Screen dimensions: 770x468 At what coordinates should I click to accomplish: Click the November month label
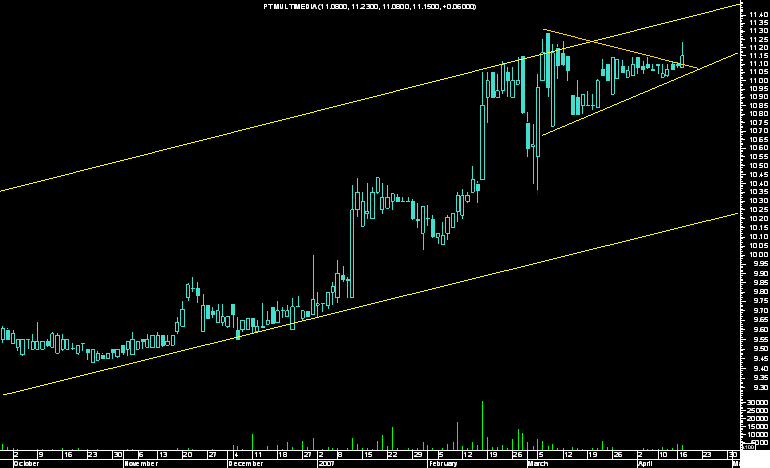[141, 464]
